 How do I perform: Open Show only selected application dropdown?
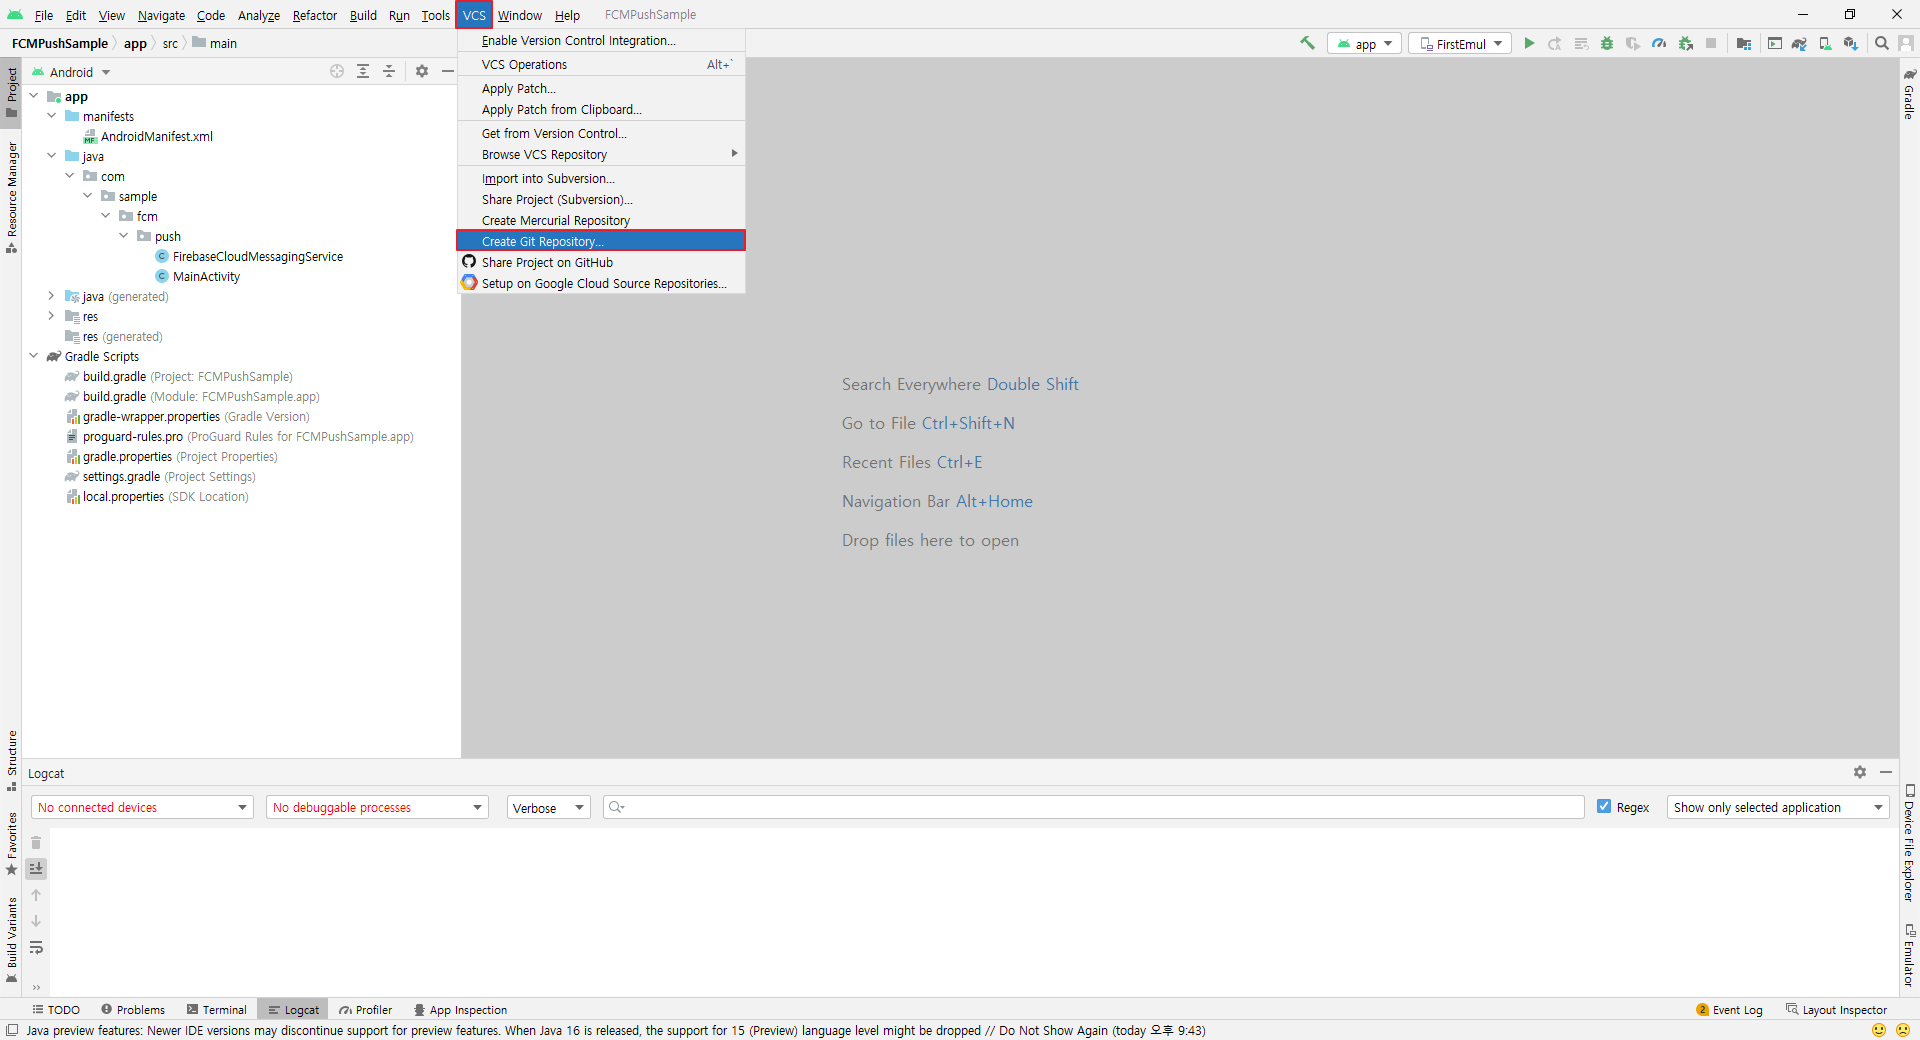(x=1778, y=807)
